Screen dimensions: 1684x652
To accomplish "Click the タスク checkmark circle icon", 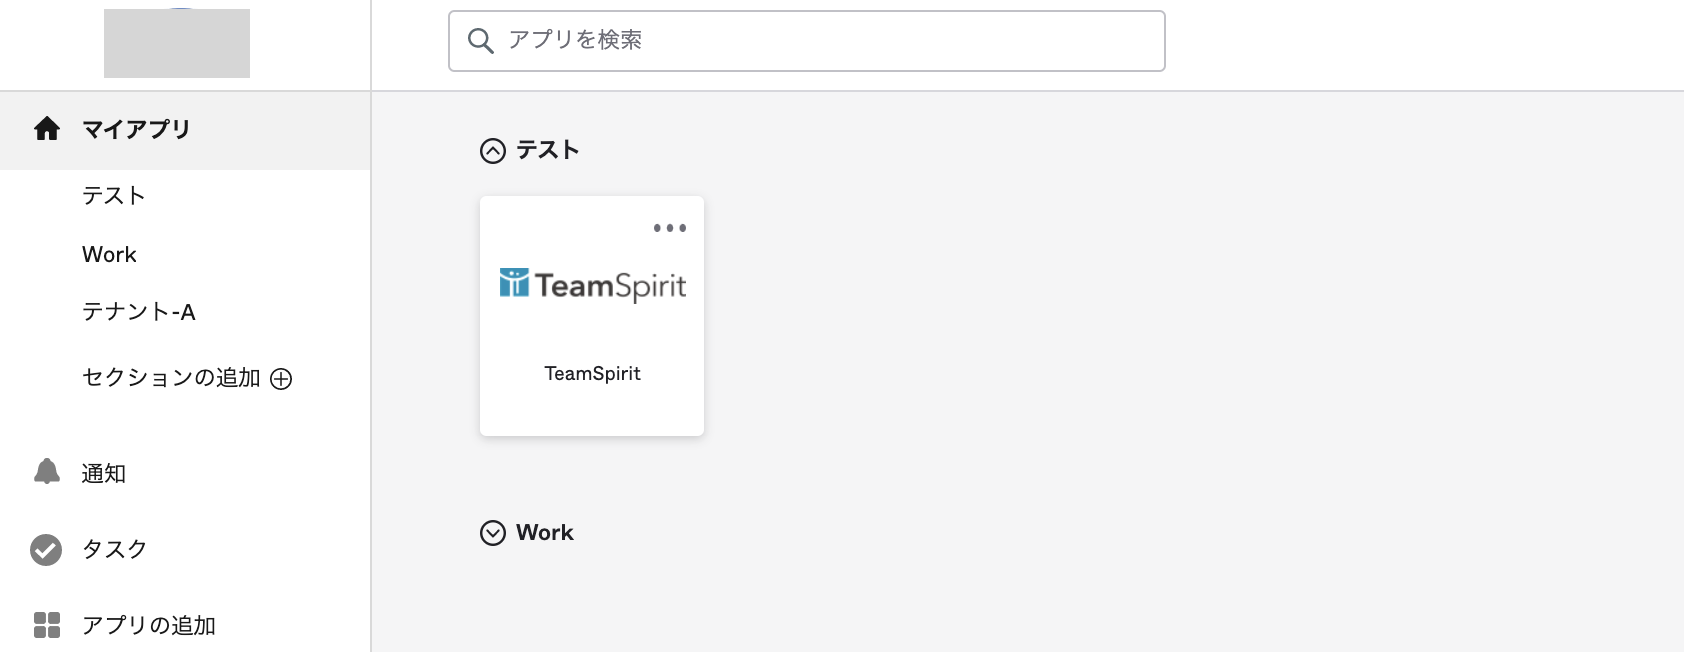I will pos(46,549).
